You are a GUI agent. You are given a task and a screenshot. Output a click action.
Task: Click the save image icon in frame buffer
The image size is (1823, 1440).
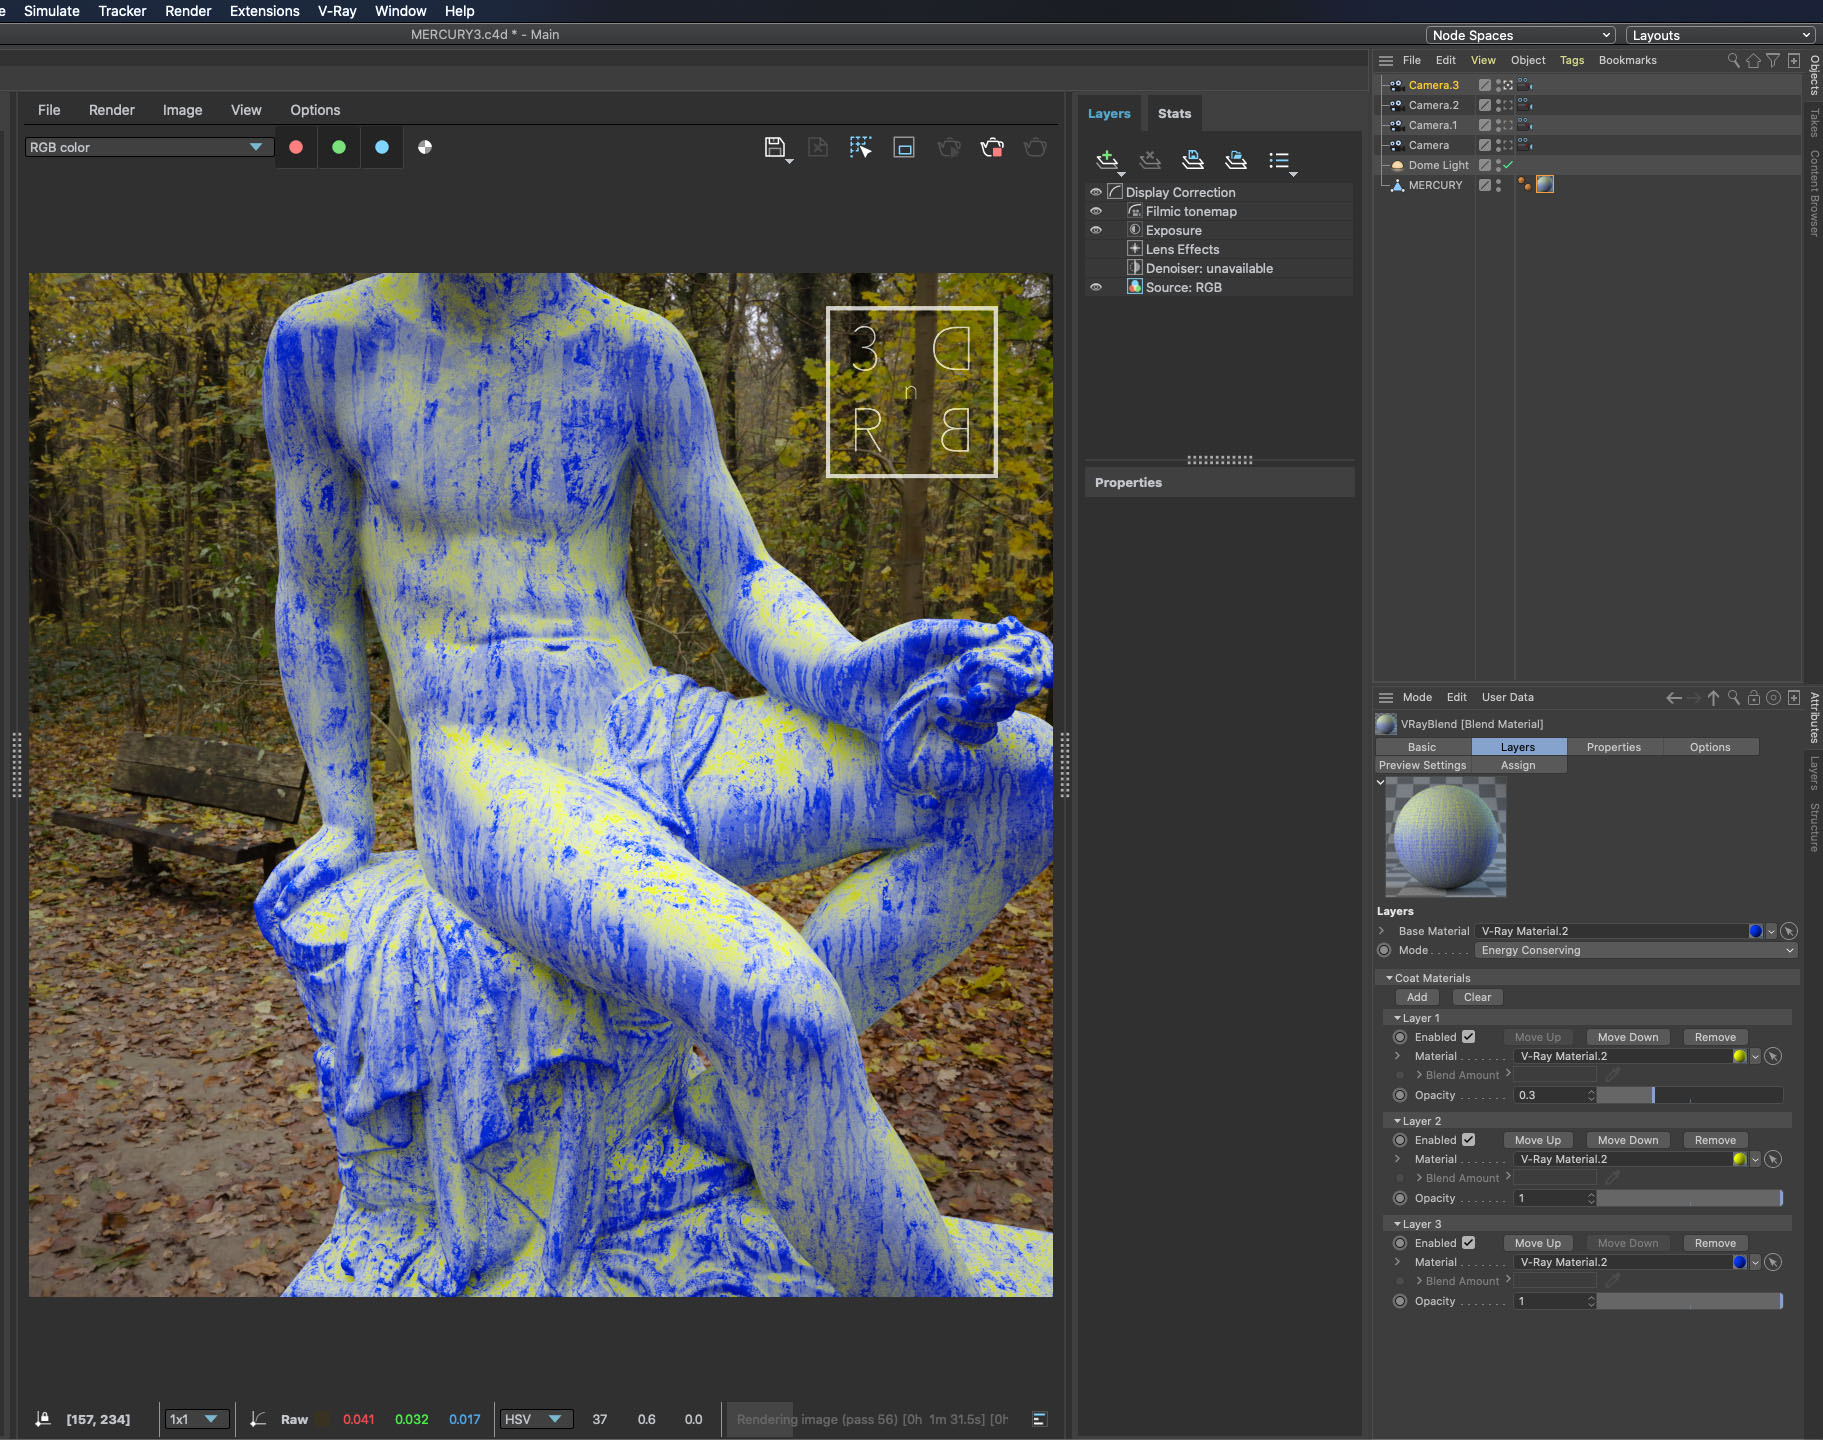point(774,148)
